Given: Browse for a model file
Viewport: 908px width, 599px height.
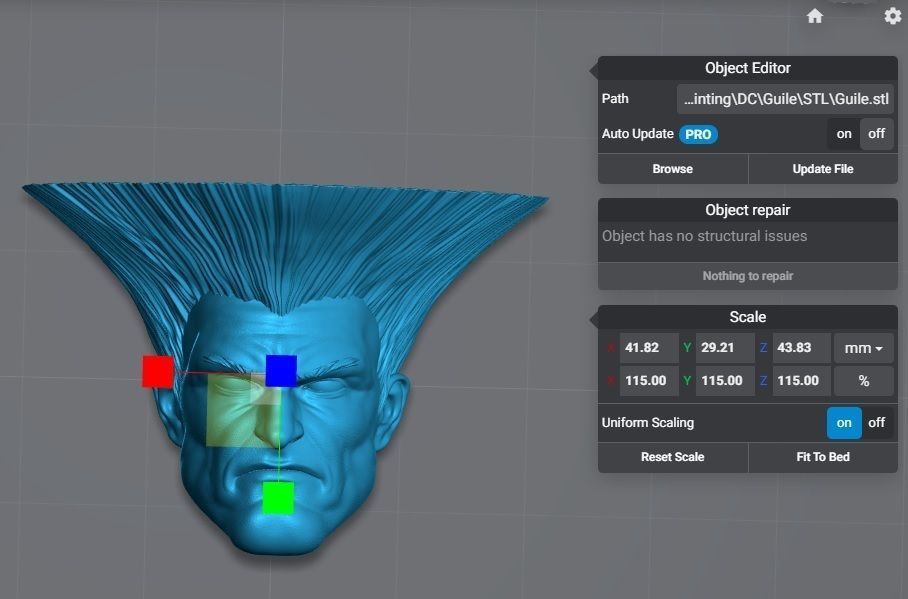Looking at the screenshot, I should click(672, 169).
